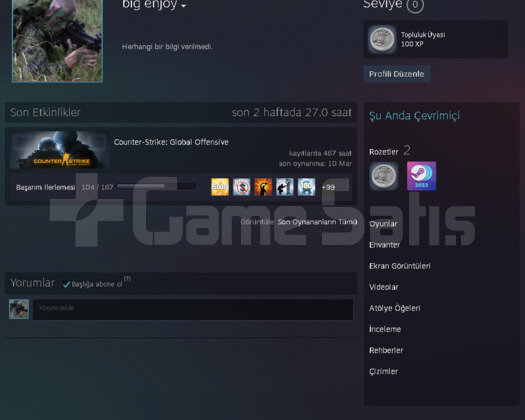
Task: Open the silver community badge under Rozetler
Action: [384, 176]
